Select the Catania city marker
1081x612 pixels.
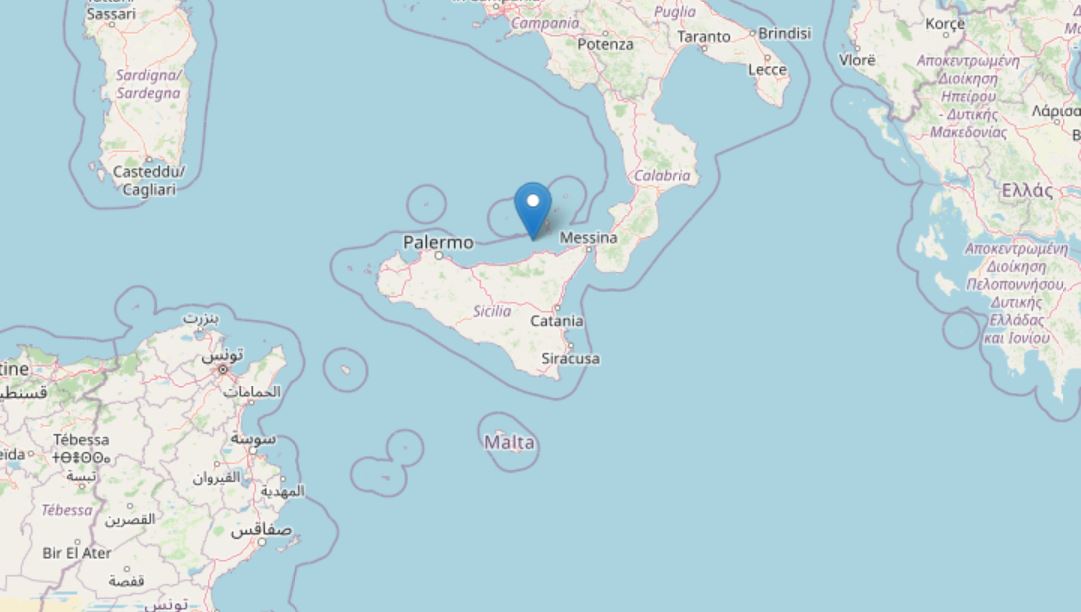click(558, 308)
